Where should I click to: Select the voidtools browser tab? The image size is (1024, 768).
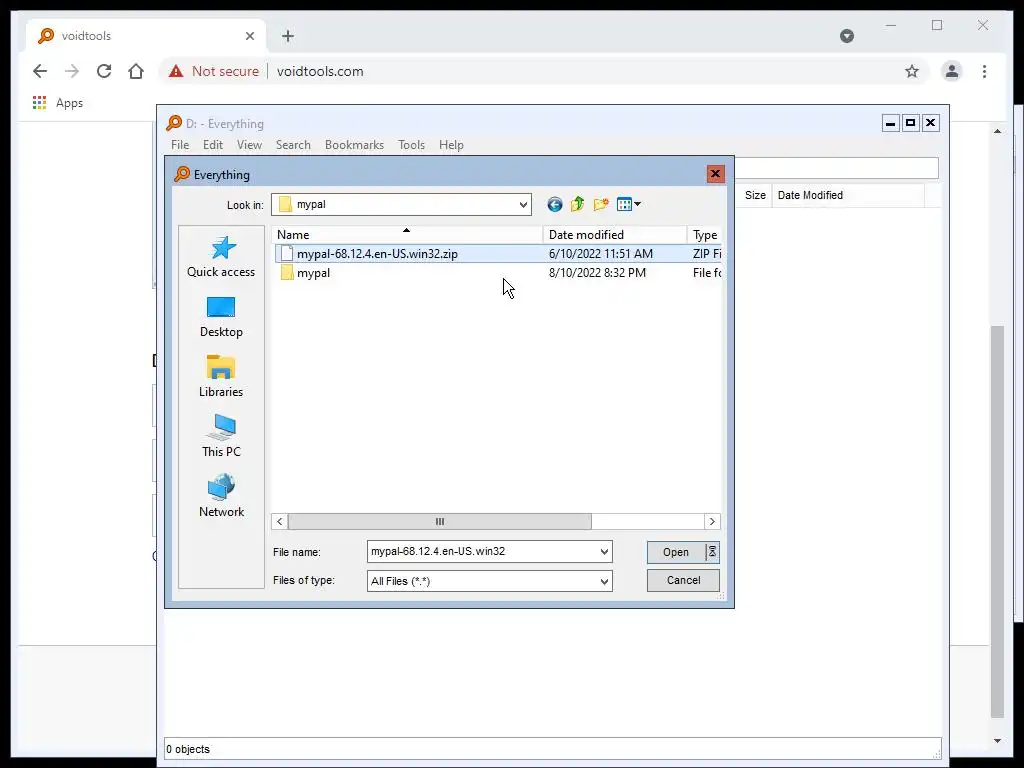point(146,36)
